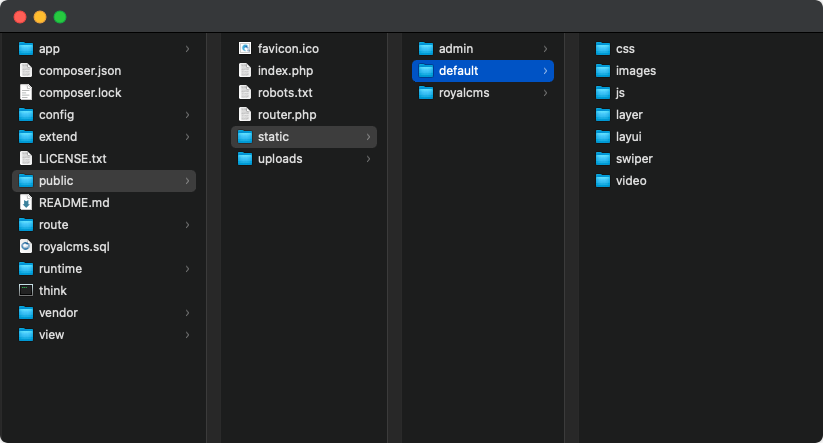Click the think executable file icon

(x=26, y=290)
